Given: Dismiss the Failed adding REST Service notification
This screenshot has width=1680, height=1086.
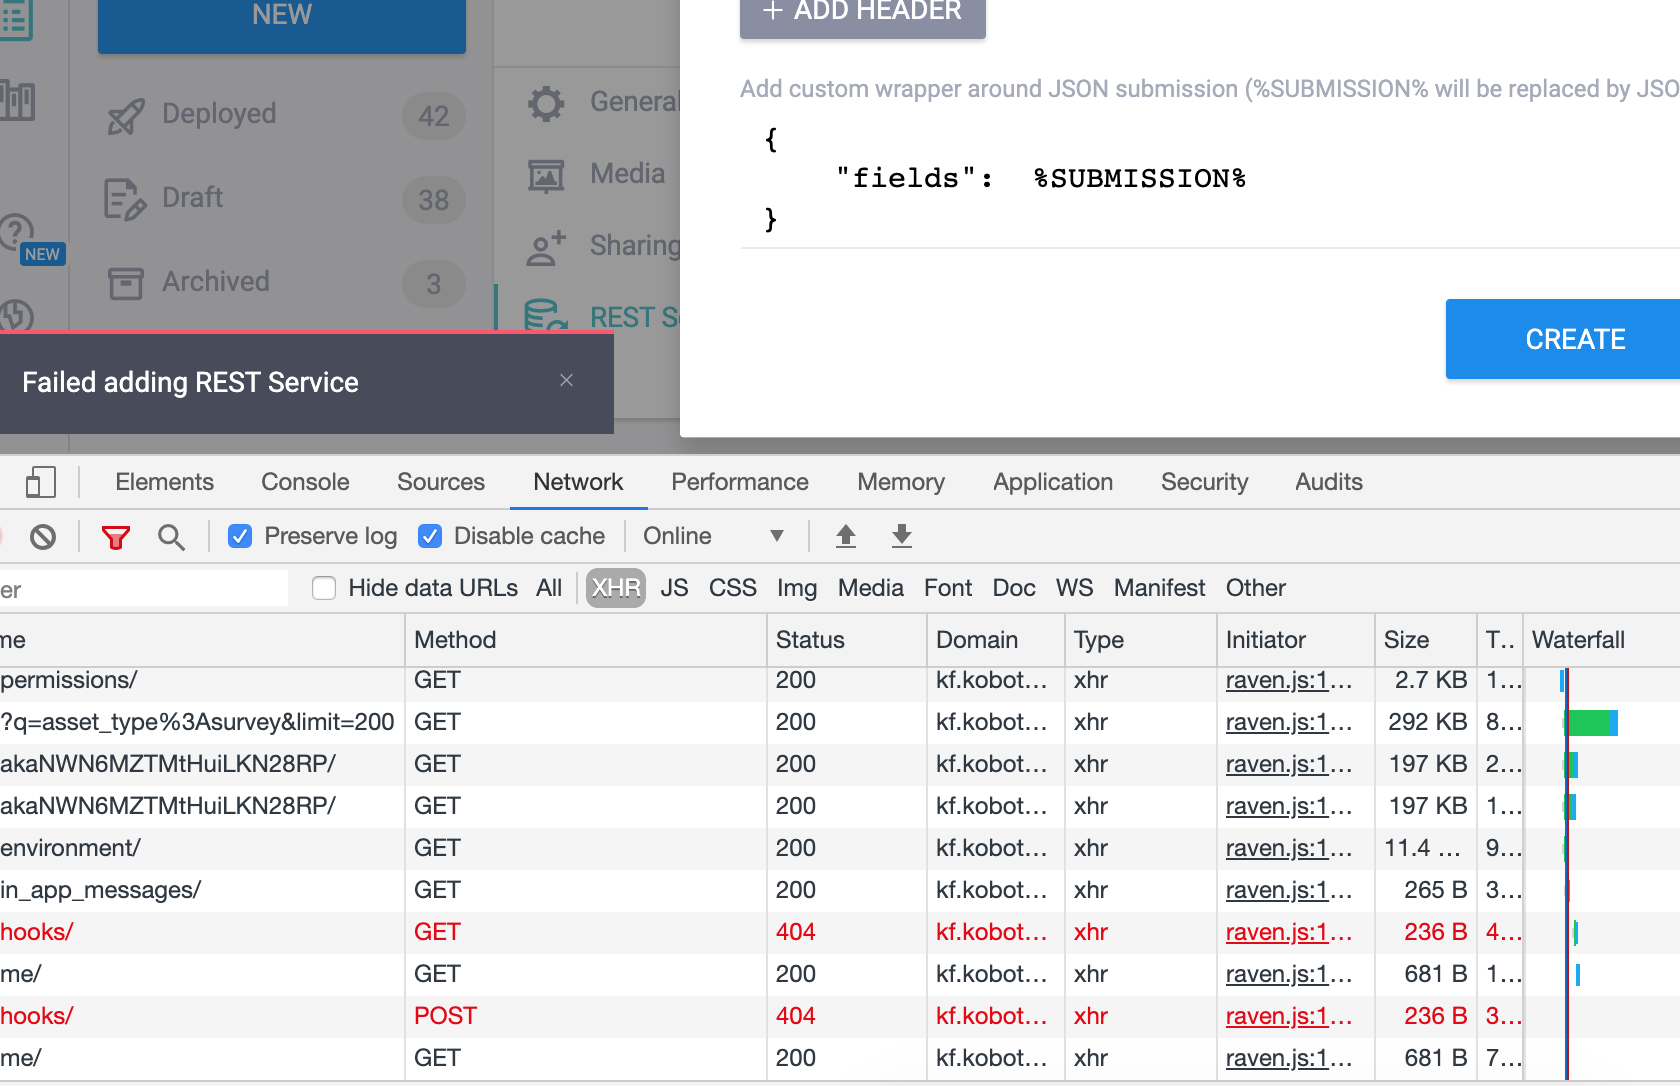Looking at the screenshot, I should 566,381.
